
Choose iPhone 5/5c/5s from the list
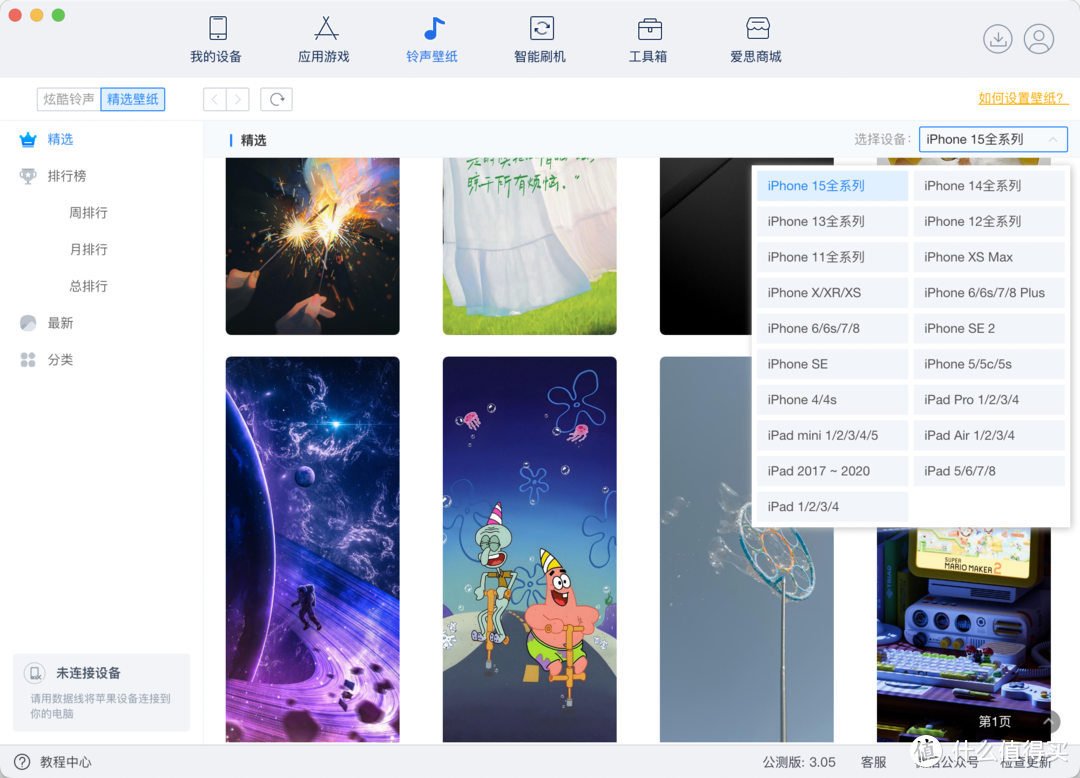989,364
